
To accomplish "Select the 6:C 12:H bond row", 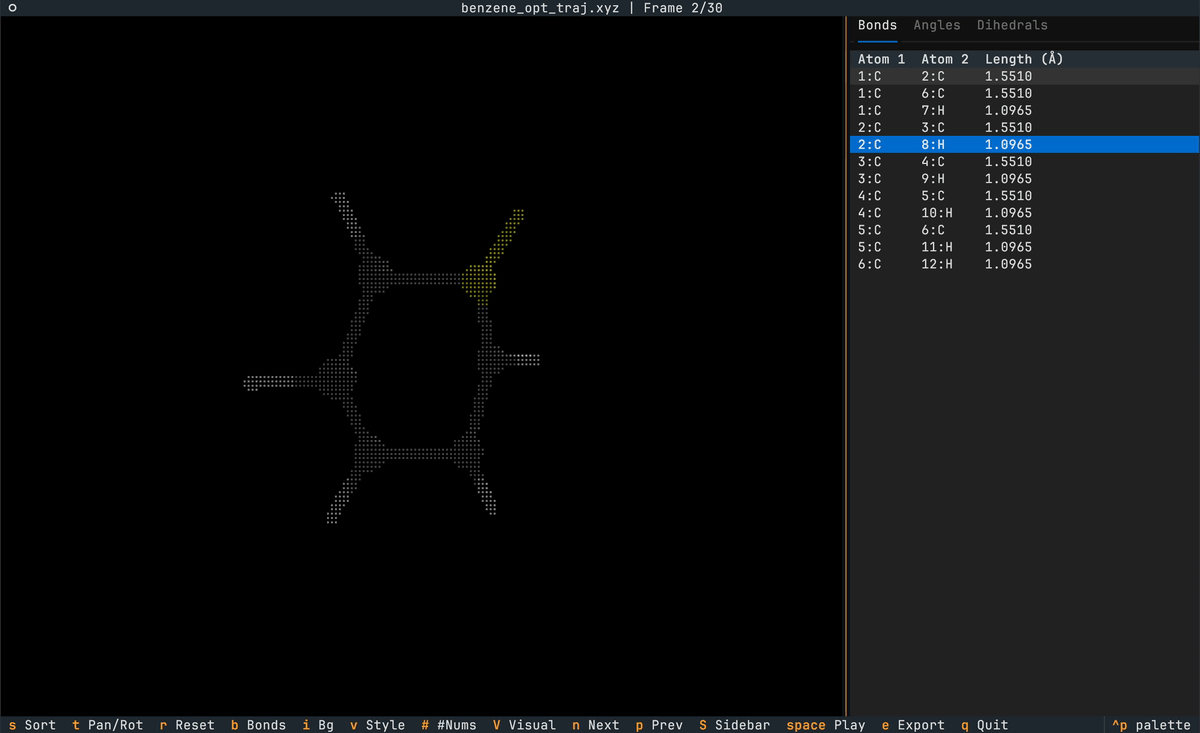I will (x=1024, y=264).
